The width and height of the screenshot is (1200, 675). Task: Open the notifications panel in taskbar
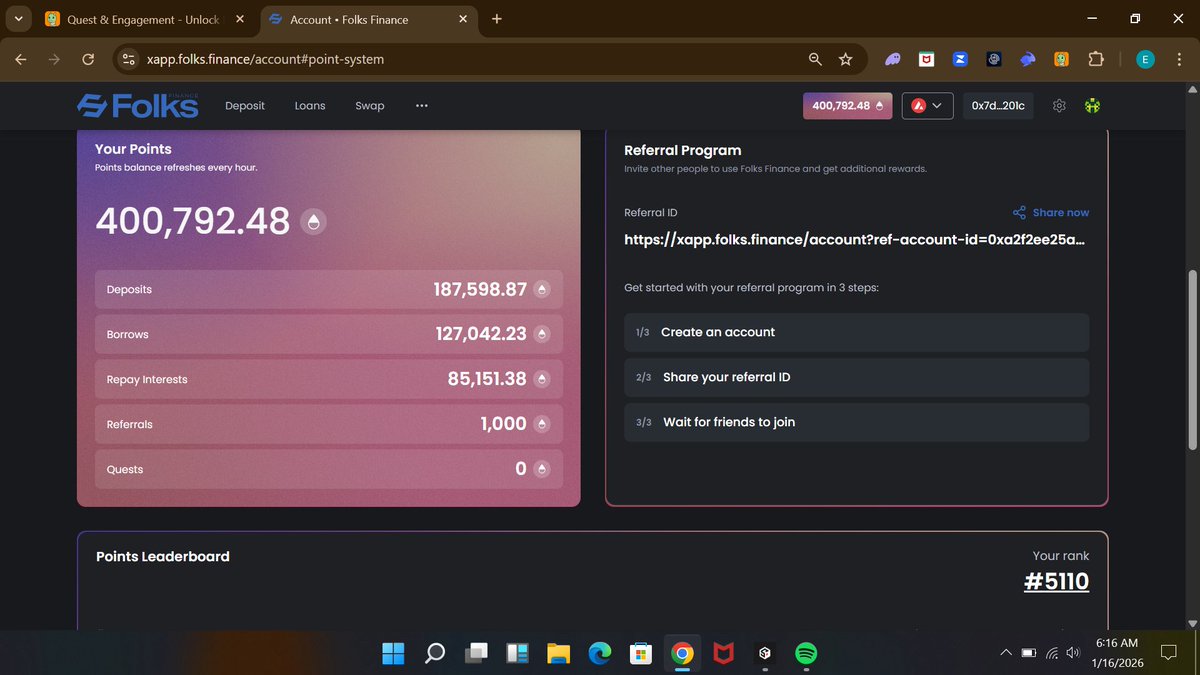point(1167,653)
